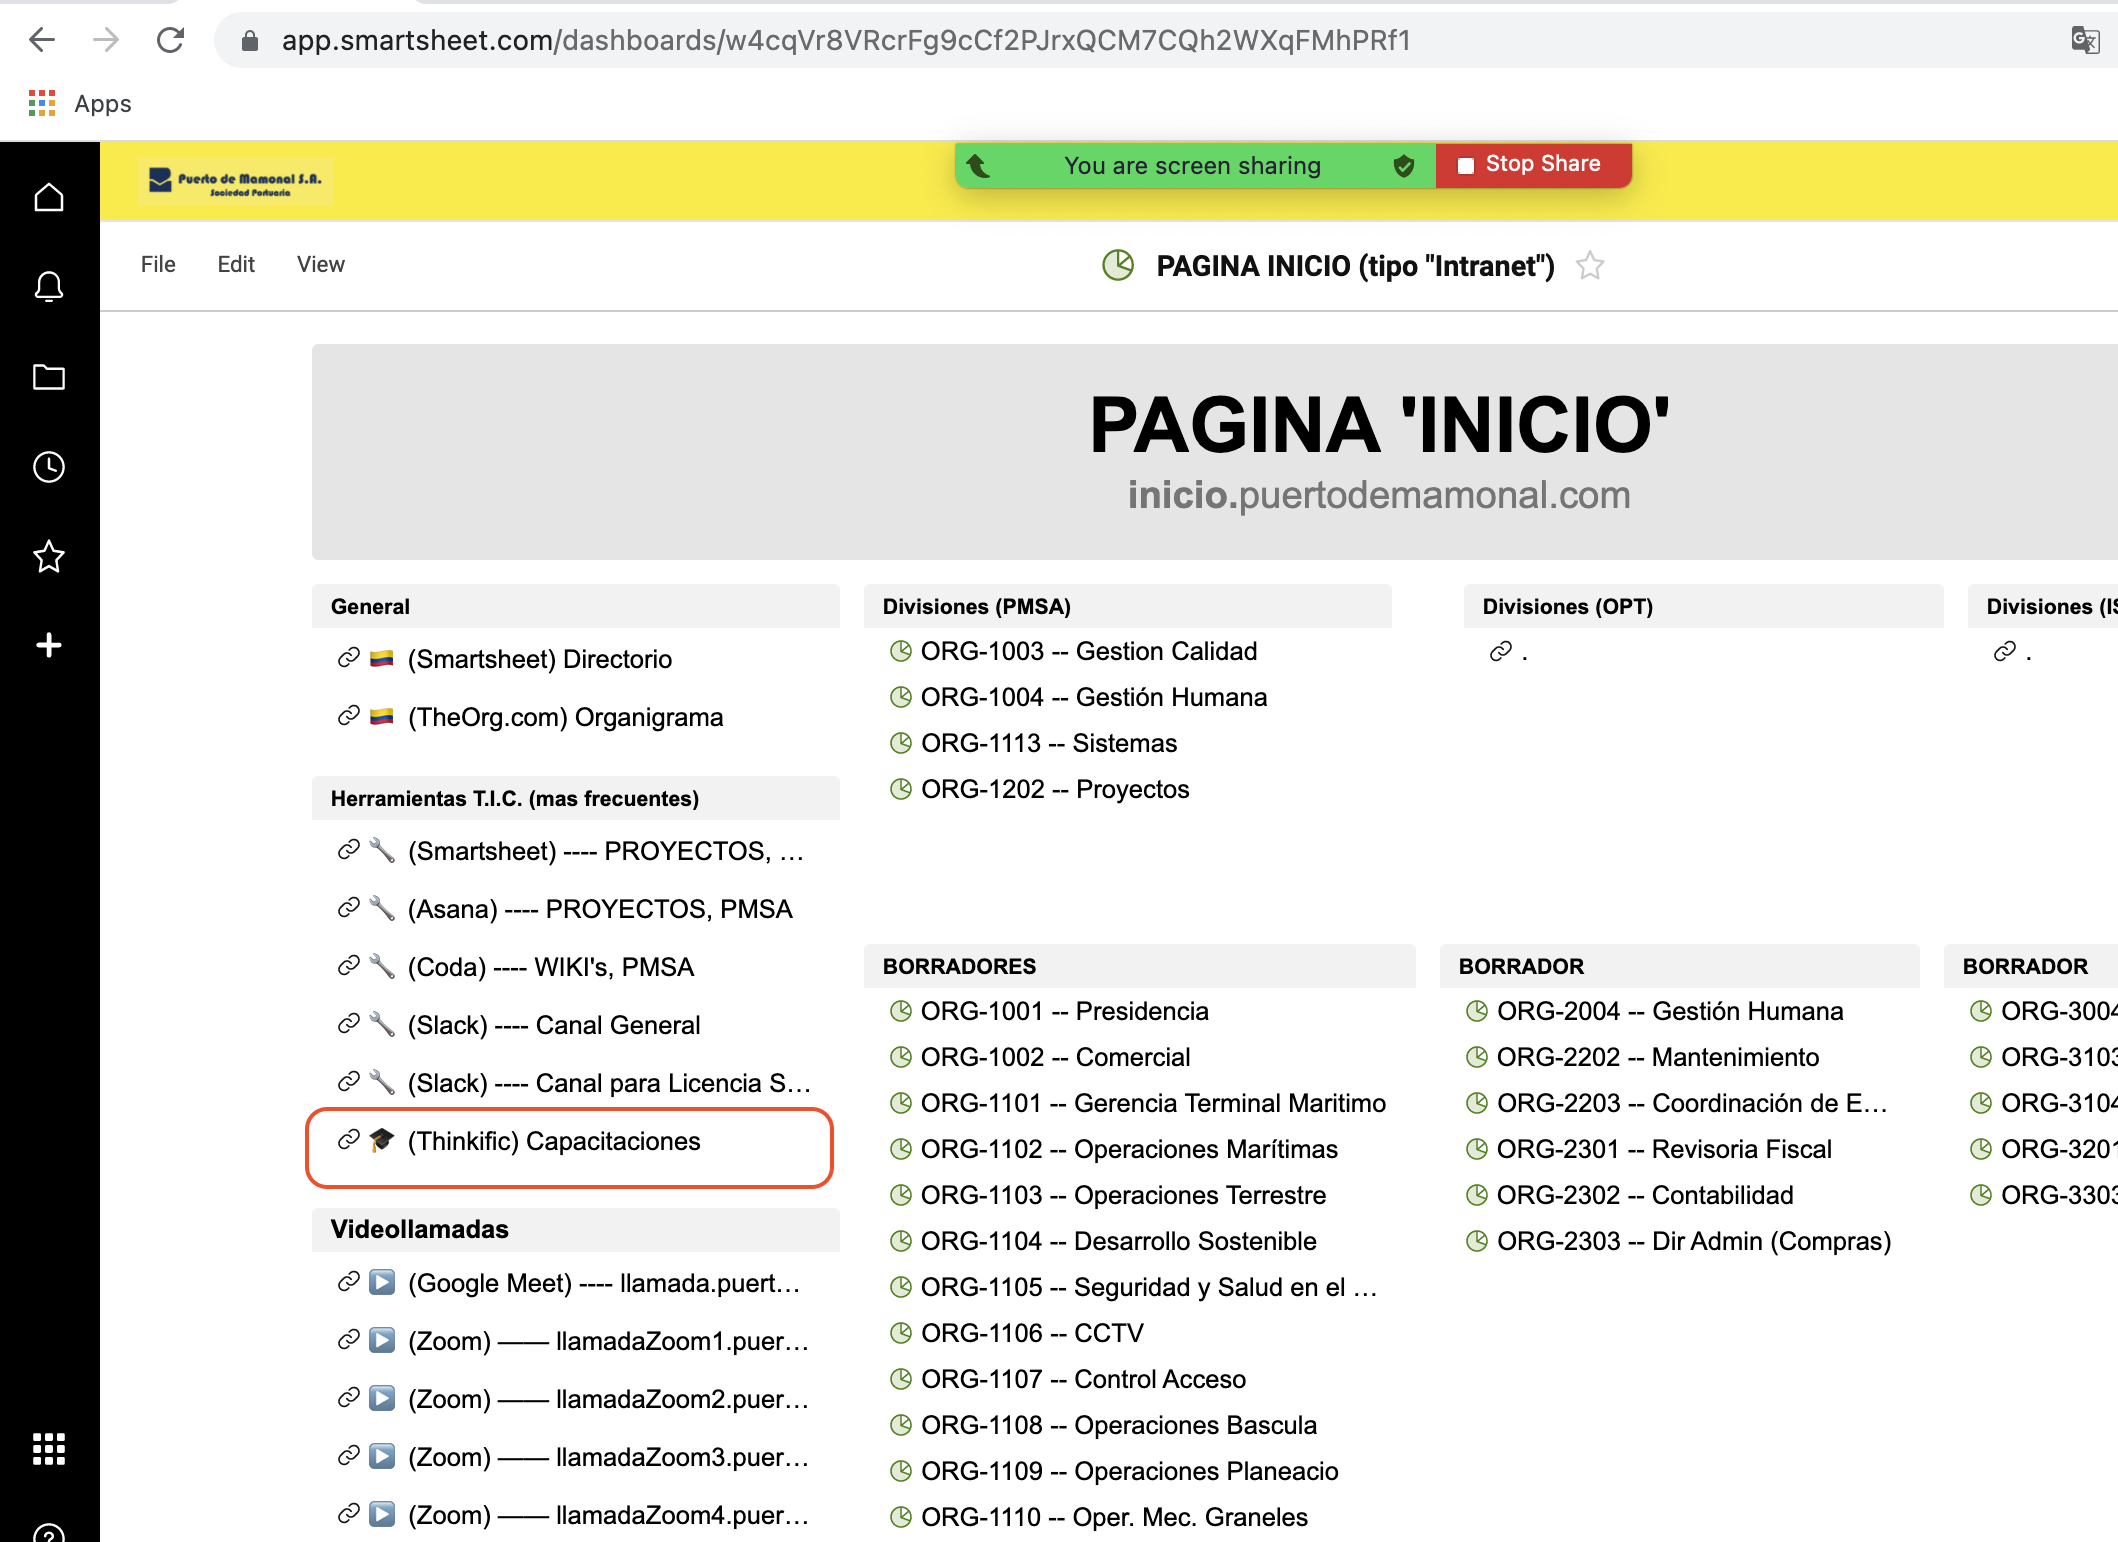2118x1542 pixels.
Task: Open Recents clock icon in sidebar
Action: pyautogui.click(x=49, y=467)
